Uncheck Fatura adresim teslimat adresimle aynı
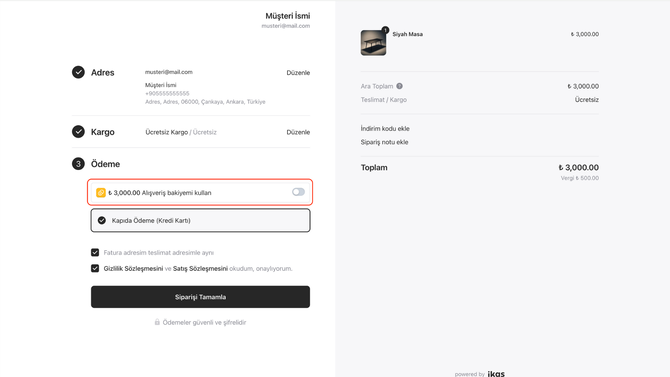The width and height of the screenshot is (670, 377). click(x=95, y=253)
